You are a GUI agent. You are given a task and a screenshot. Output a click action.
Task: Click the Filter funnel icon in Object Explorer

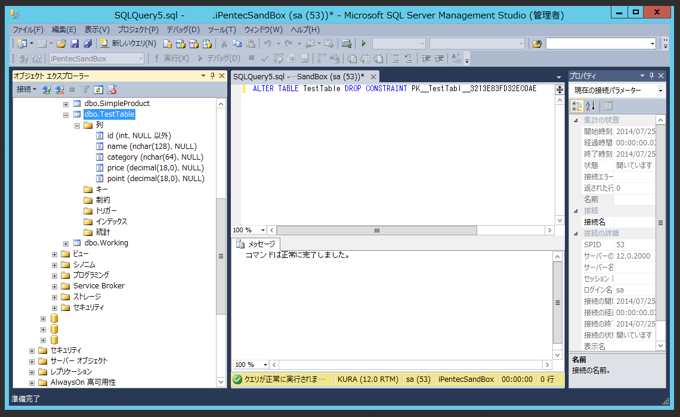(x=85, y=90)
